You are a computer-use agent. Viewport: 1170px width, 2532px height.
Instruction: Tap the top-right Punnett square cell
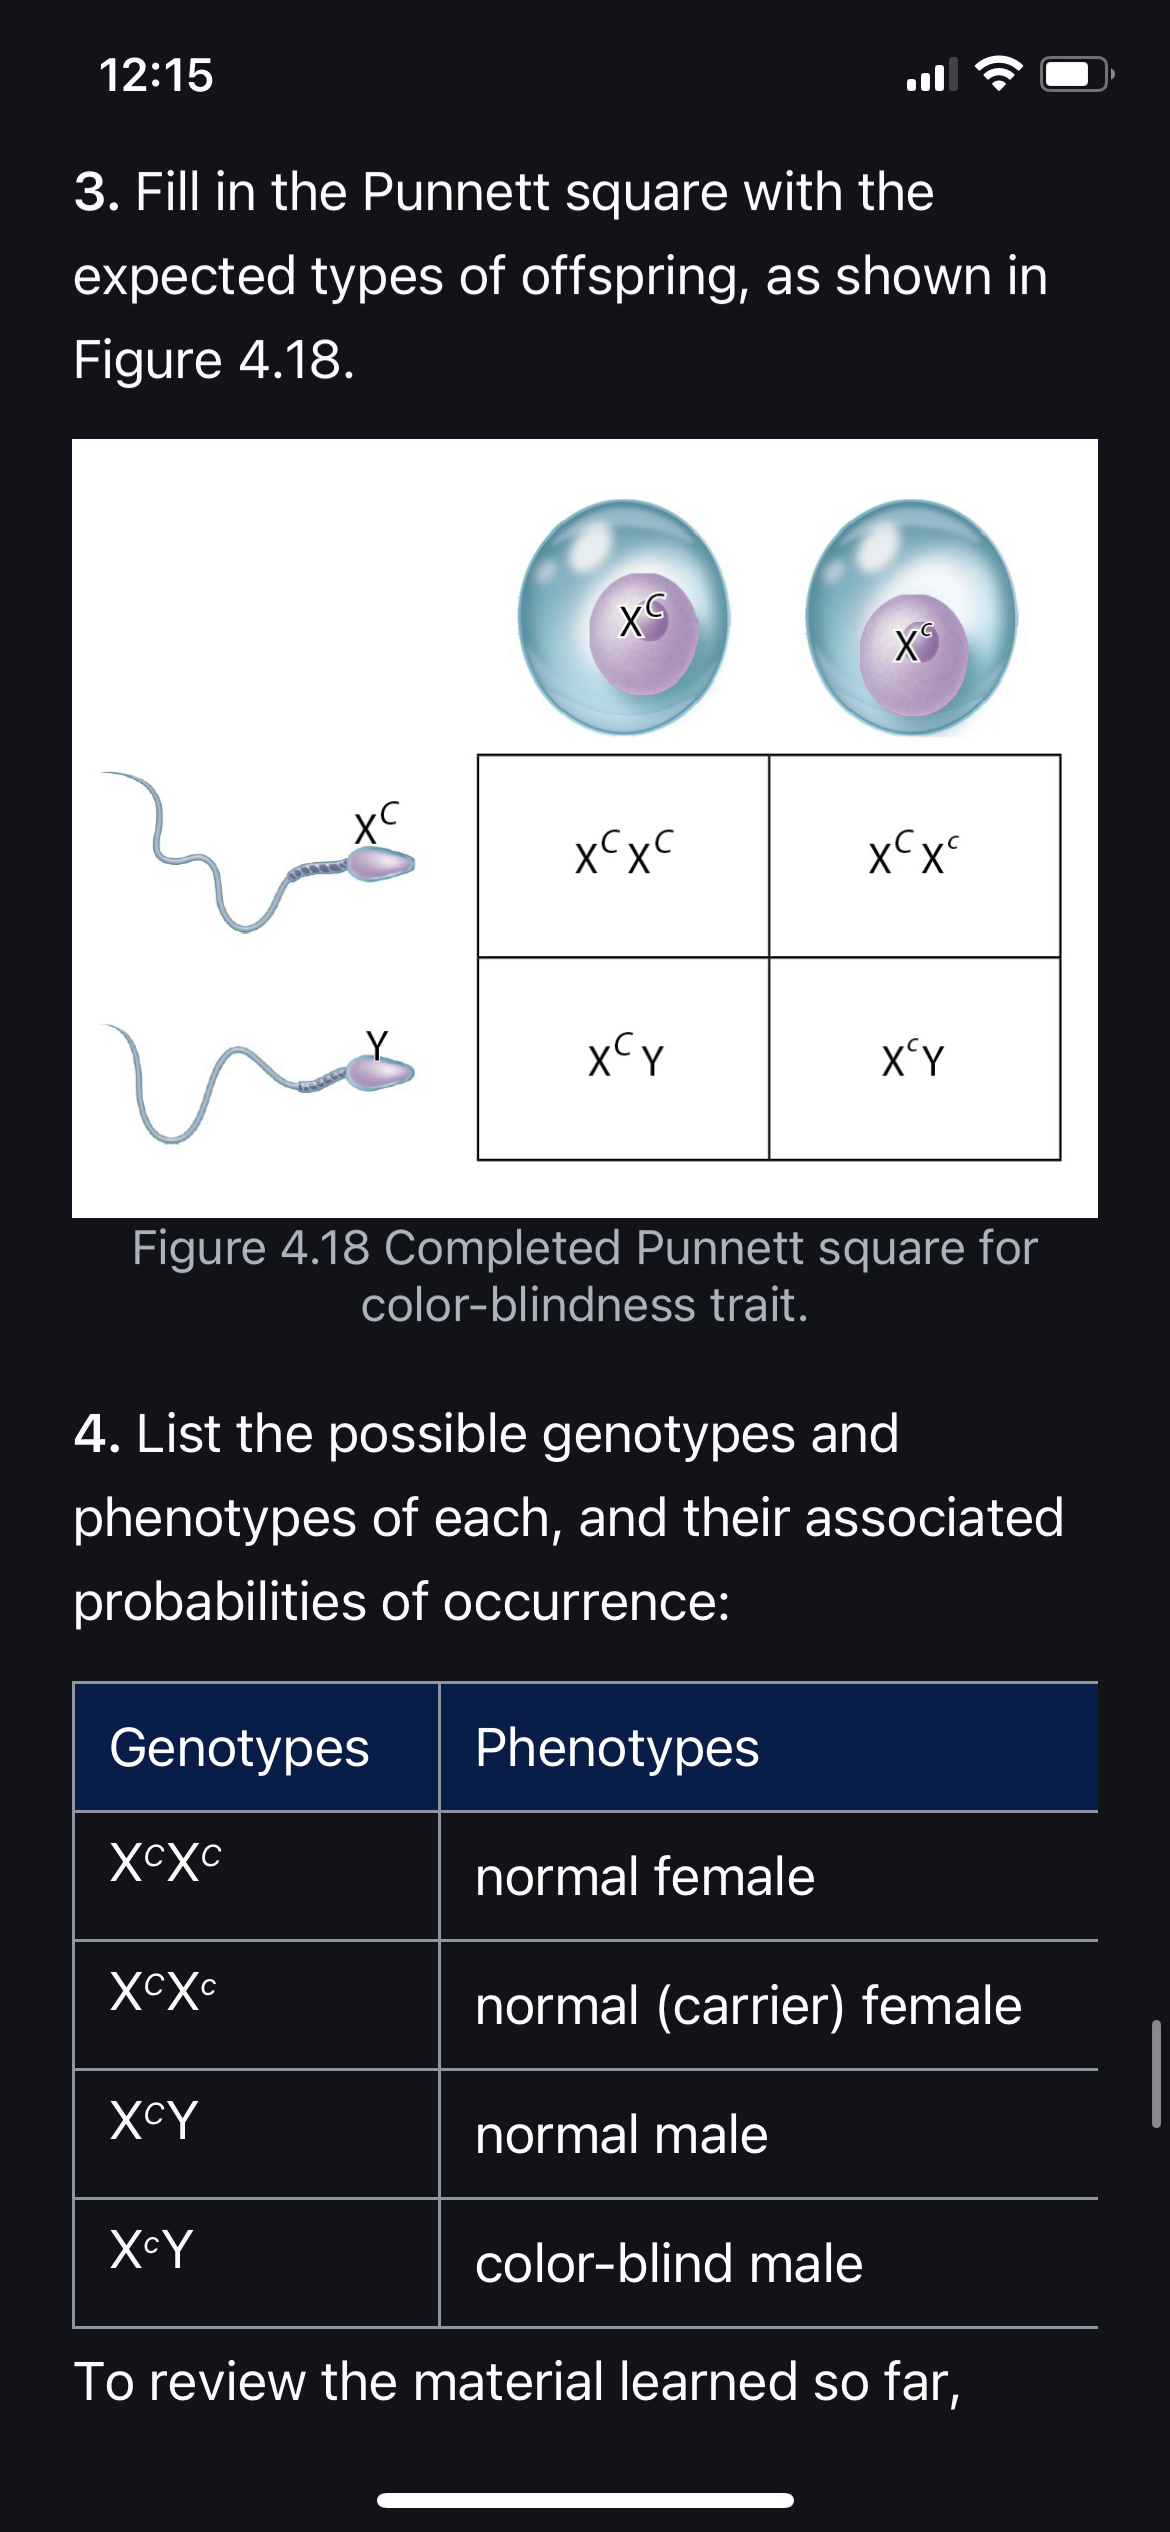tap(914, 856)
